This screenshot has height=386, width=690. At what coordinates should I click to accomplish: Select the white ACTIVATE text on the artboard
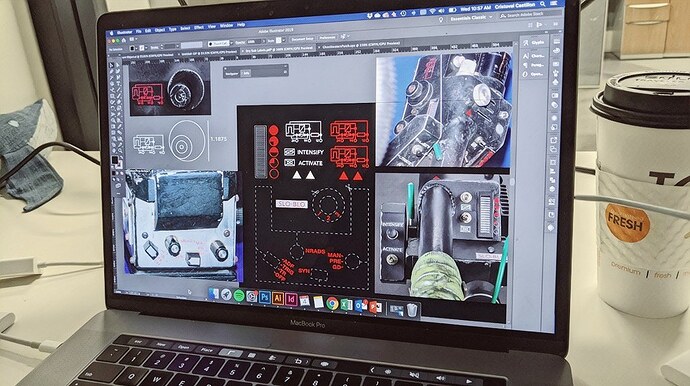[310, 163]
